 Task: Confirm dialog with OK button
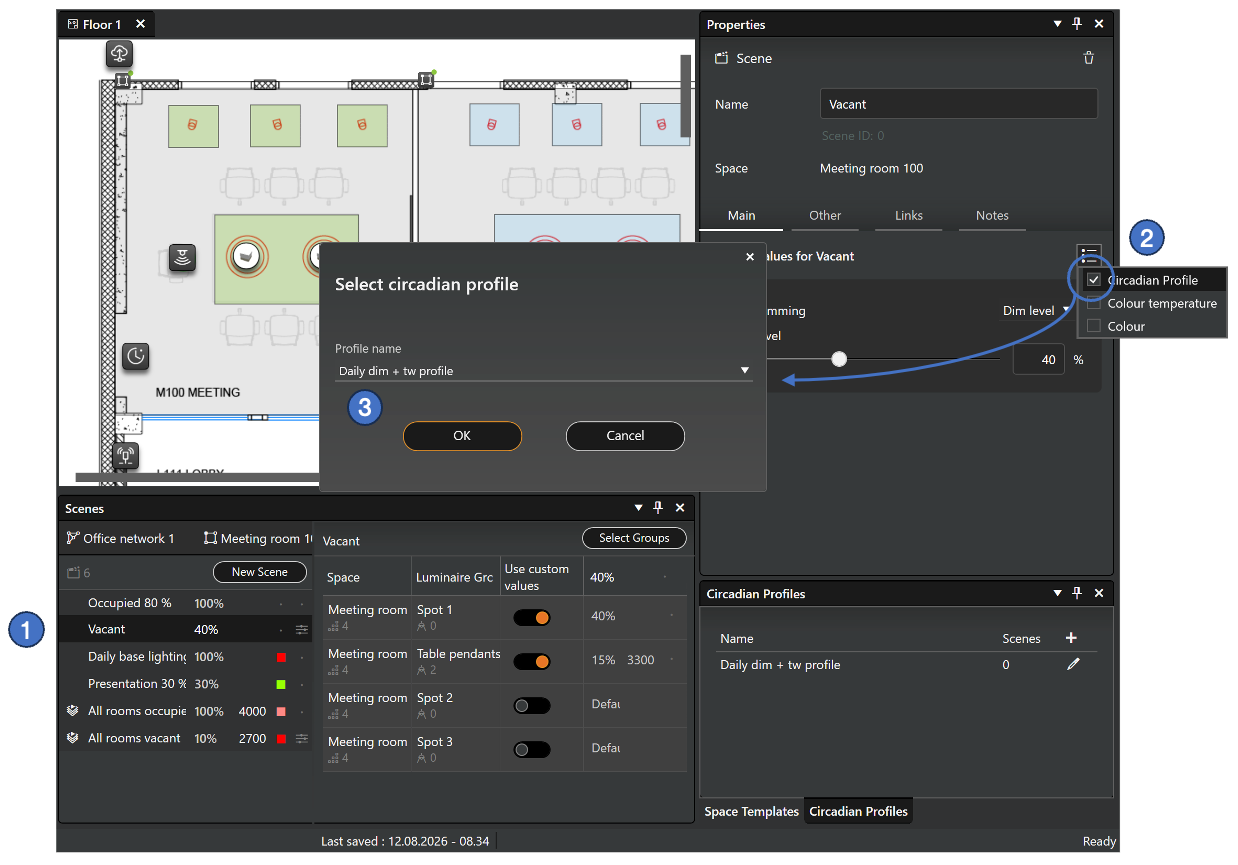click(x=462, y=436)
